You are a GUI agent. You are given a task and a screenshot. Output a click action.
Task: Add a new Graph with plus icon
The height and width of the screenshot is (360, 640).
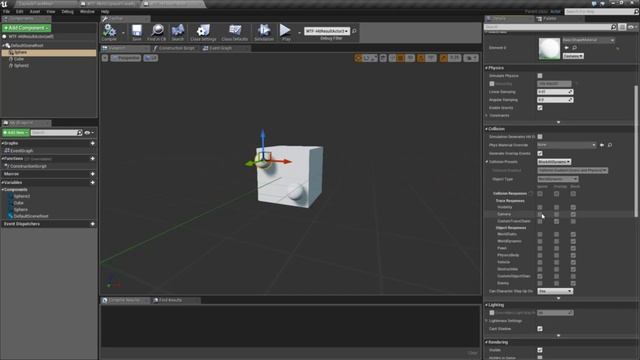pos(93,143)
